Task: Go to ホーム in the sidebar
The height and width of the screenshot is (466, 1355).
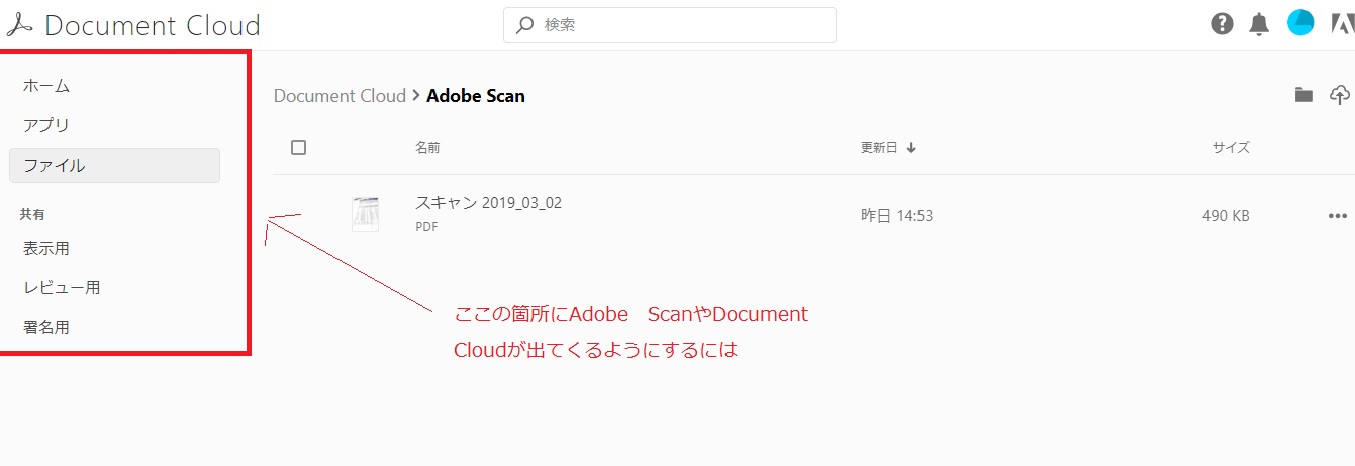Action: tap(47, 86)
